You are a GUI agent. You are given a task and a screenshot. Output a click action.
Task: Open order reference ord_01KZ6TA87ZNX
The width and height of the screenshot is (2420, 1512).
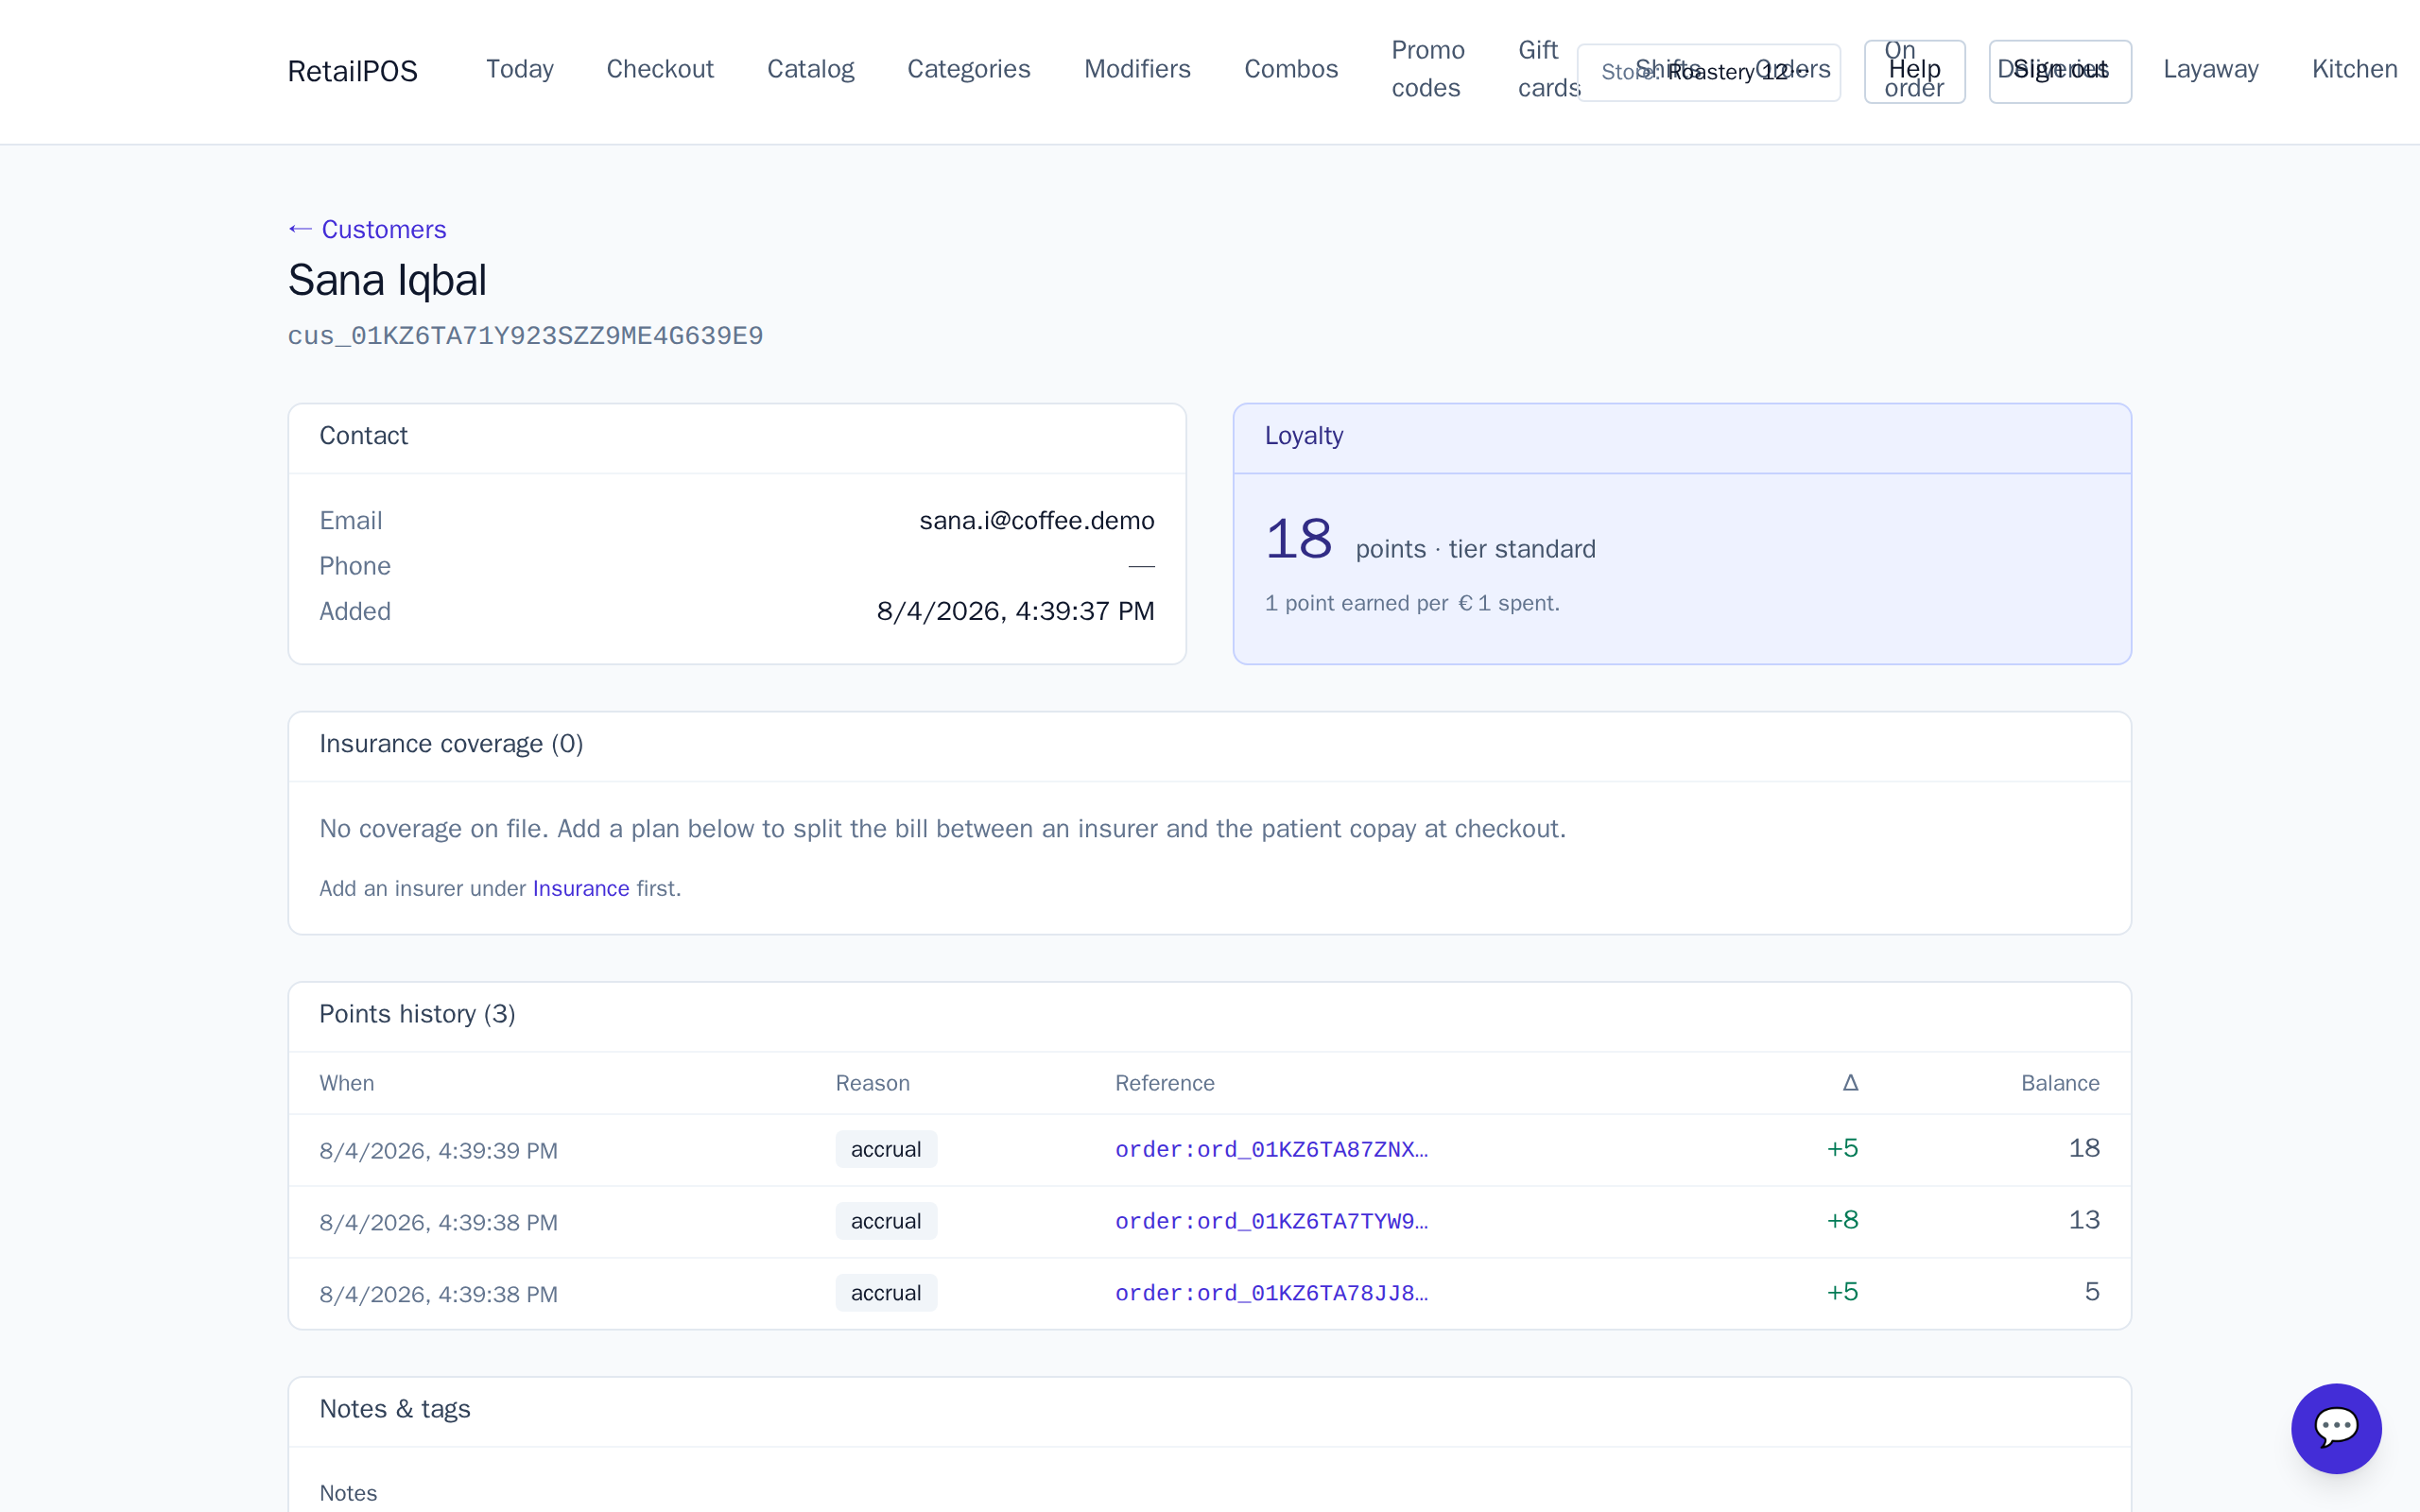coord(1271,1150)
